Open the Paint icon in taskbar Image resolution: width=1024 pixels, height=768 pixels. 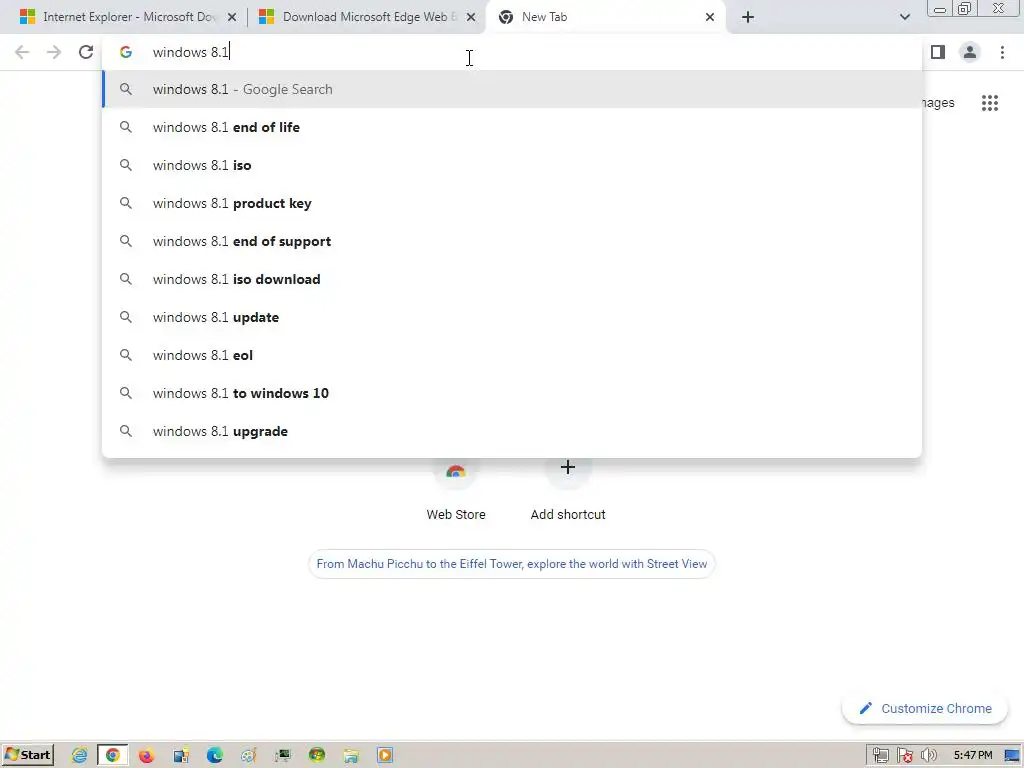(x=249, y=756)
